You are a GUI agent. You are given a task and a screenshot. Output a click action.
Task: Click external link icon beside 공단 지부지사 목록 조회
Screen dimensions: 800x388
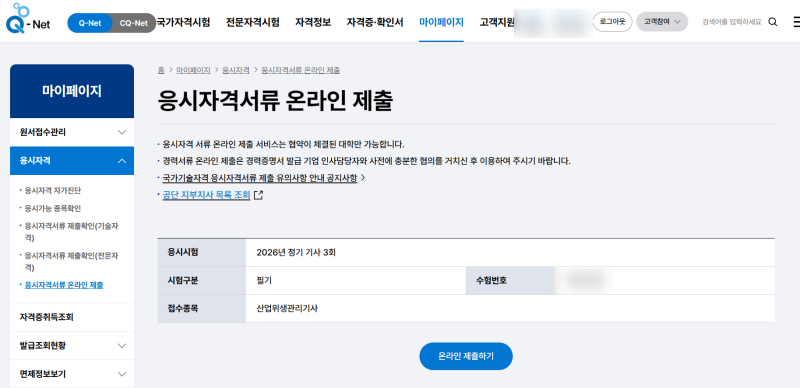click(x=259, y=195)
